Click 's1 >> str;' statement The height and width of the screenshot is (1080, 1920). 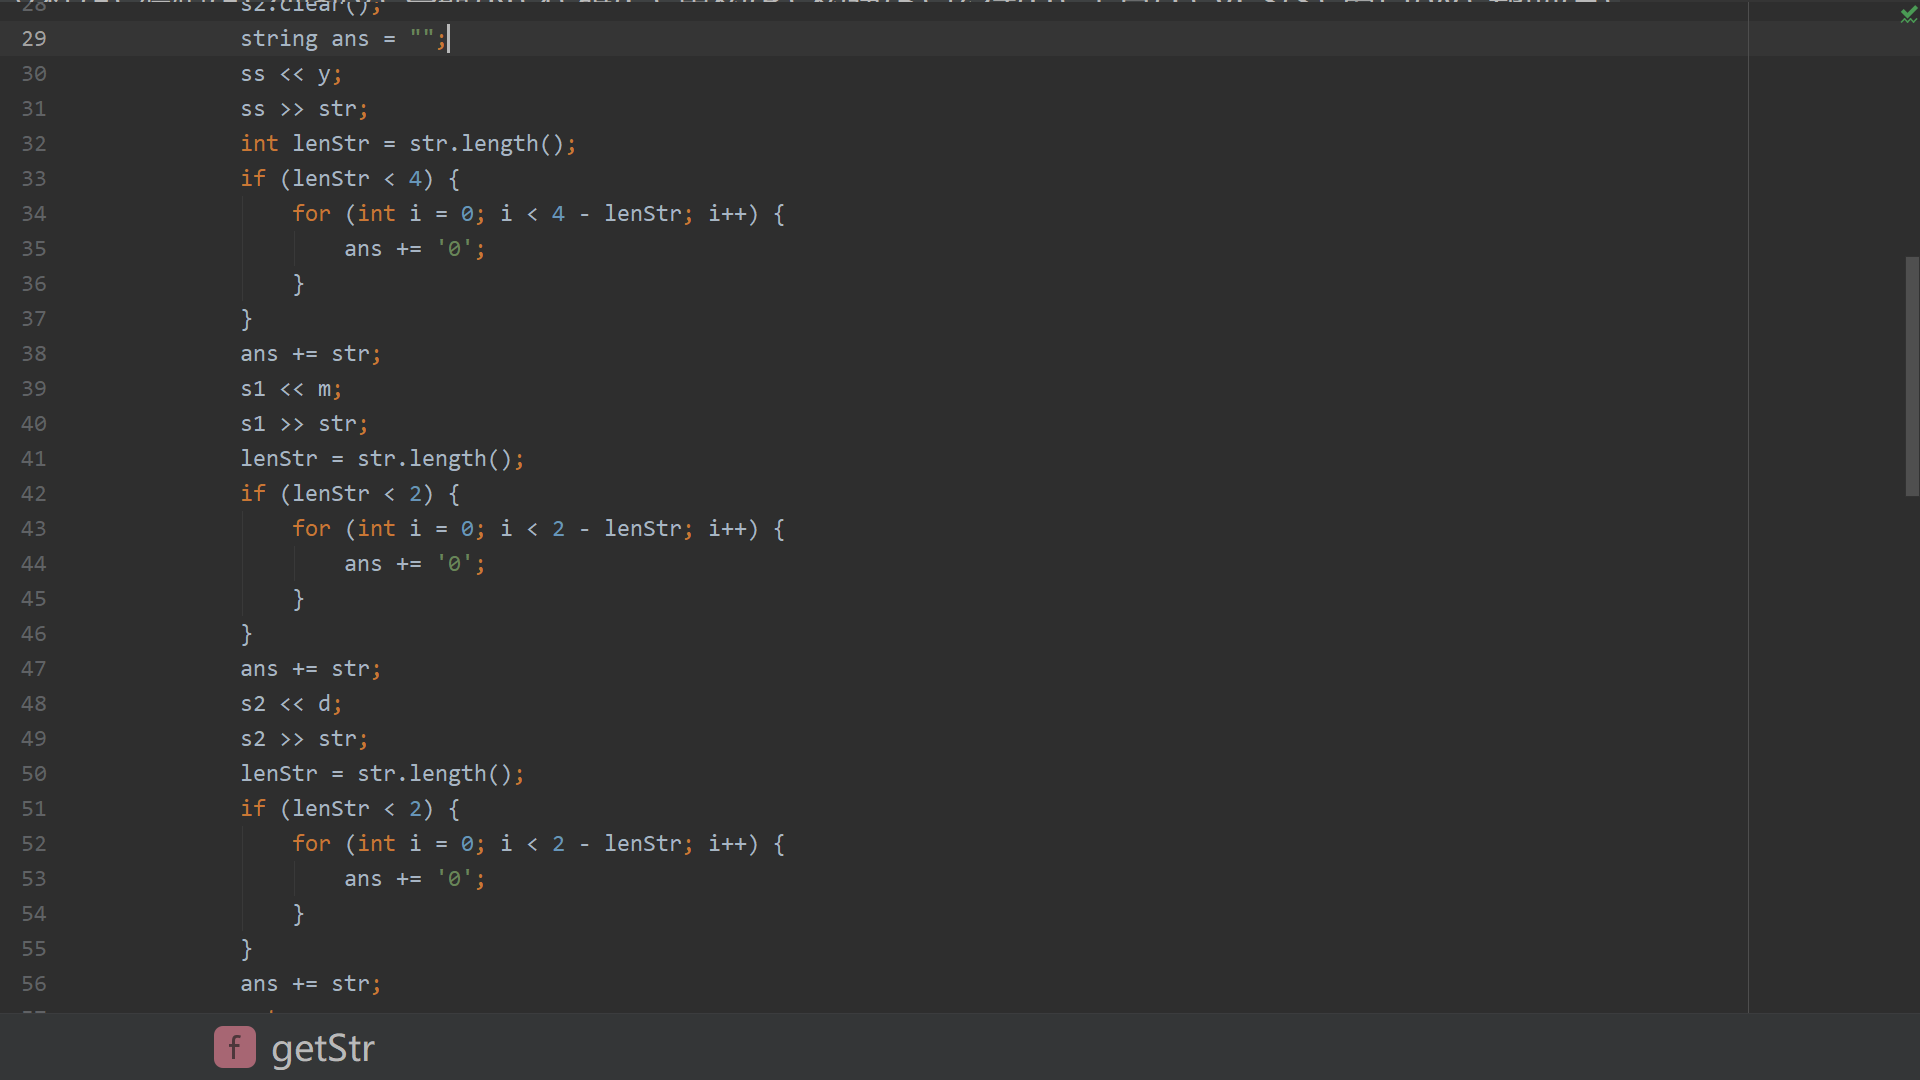coord(304,424)
